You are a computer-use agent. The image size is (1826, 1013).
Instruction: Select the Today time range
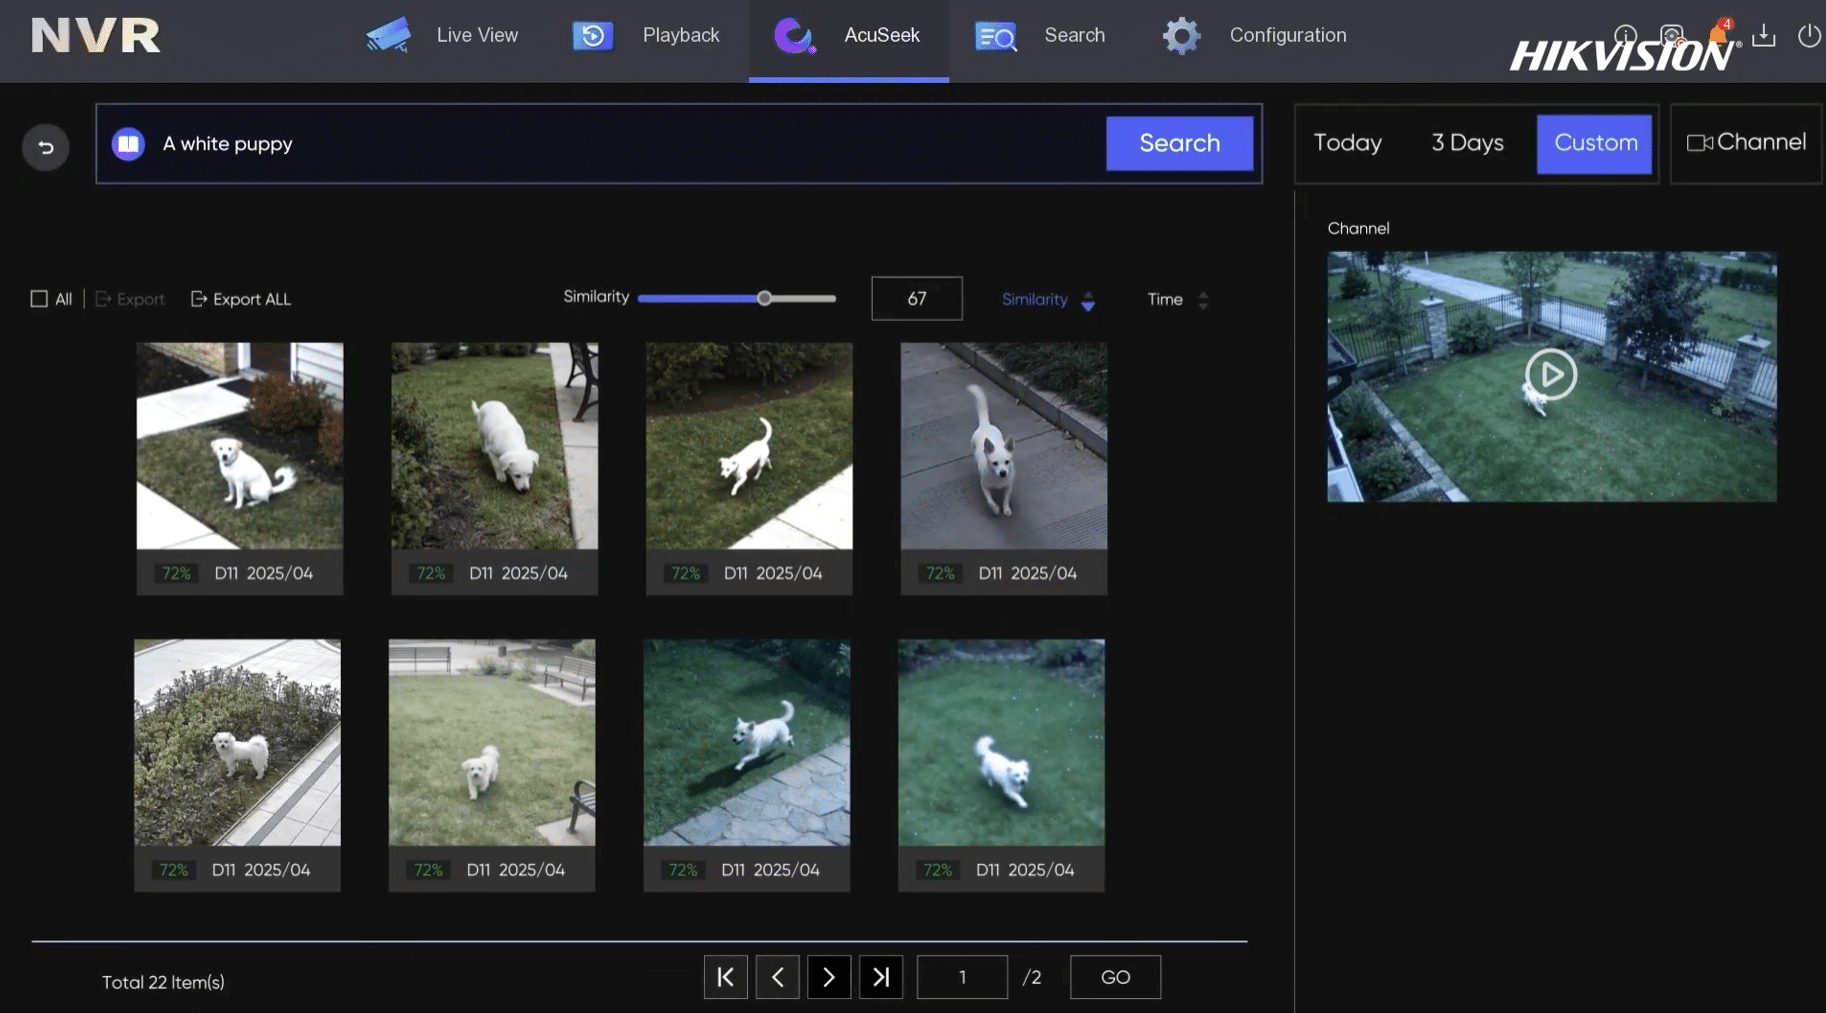point(1347,143)
